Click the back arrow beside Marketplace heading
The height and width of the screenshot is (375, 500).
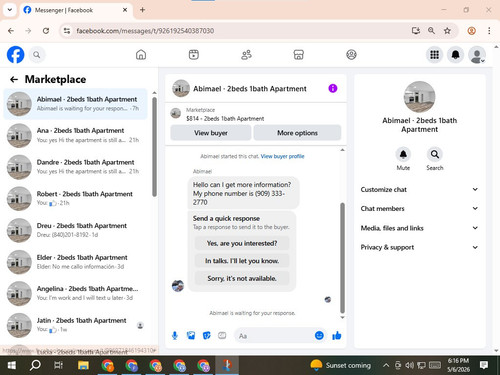14,79
